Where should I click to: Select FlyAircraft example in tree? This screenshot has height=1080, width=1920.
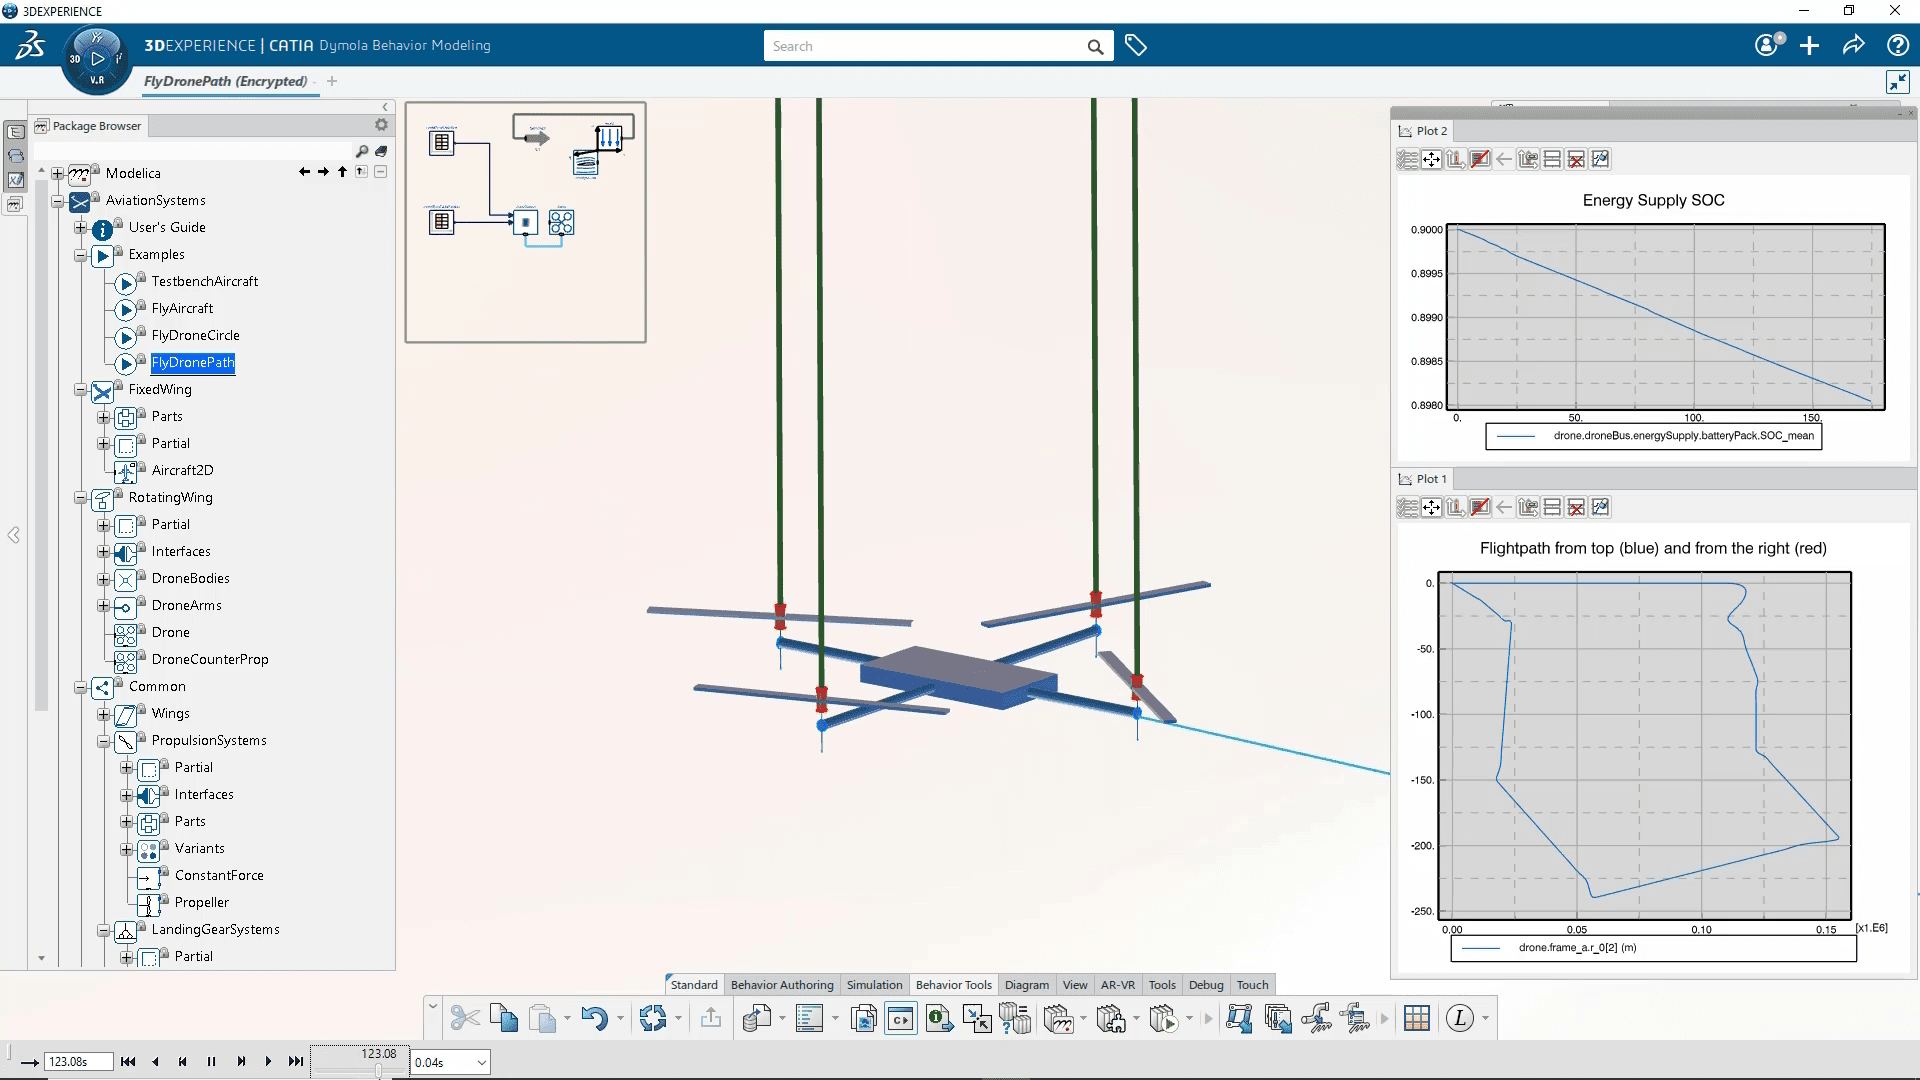(x=182, y=307)
